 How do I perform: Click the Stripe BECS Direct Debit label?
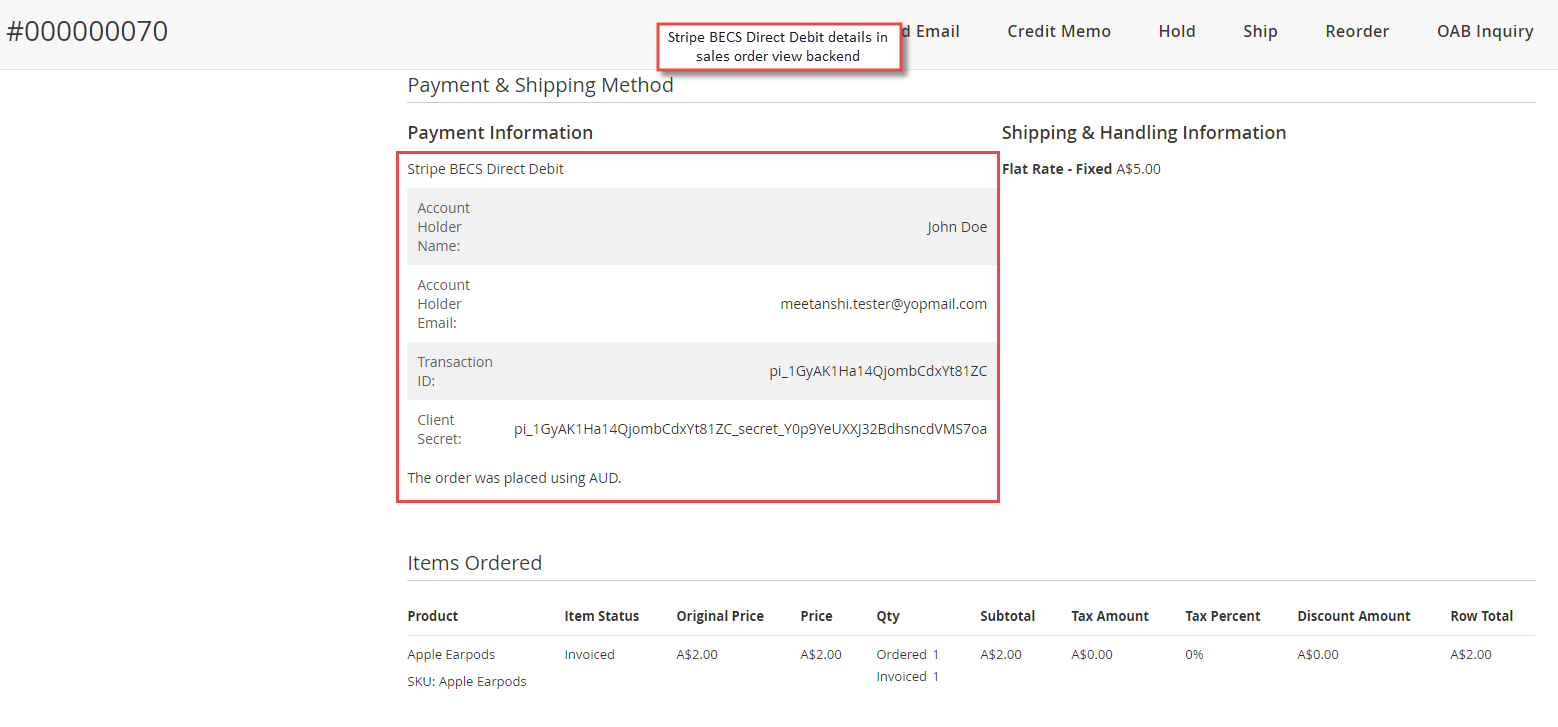point(486,168)
